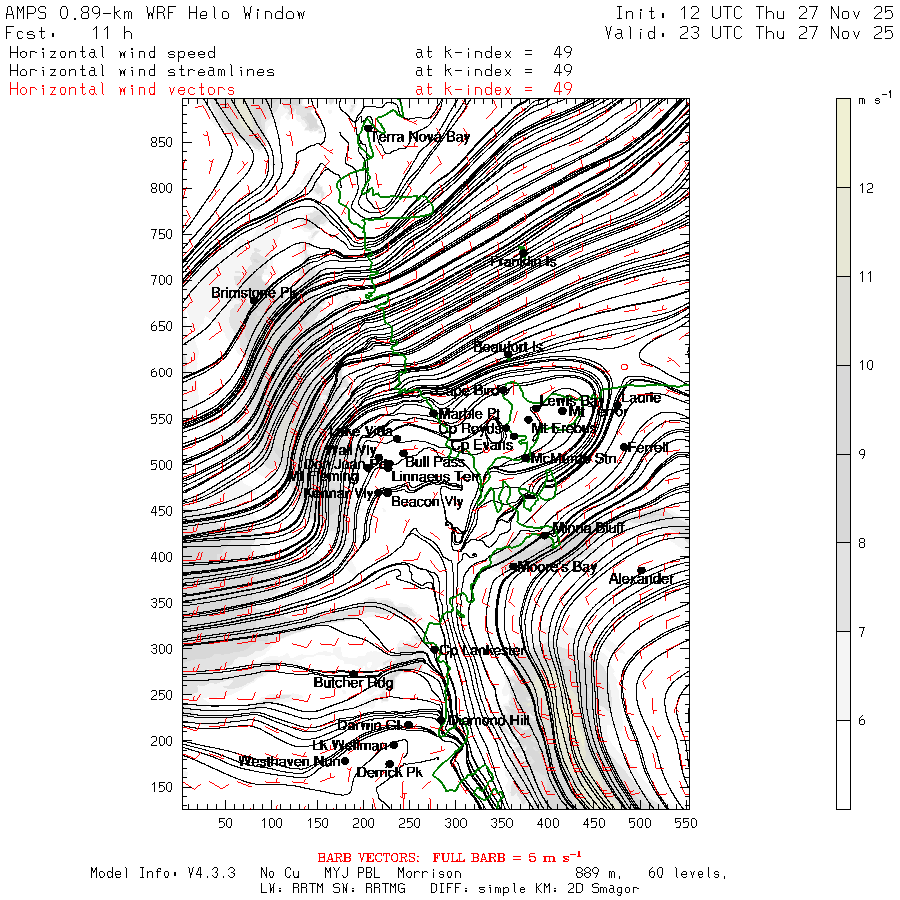
Task: Click the Lewis Bay label
Action: [571, 401]
